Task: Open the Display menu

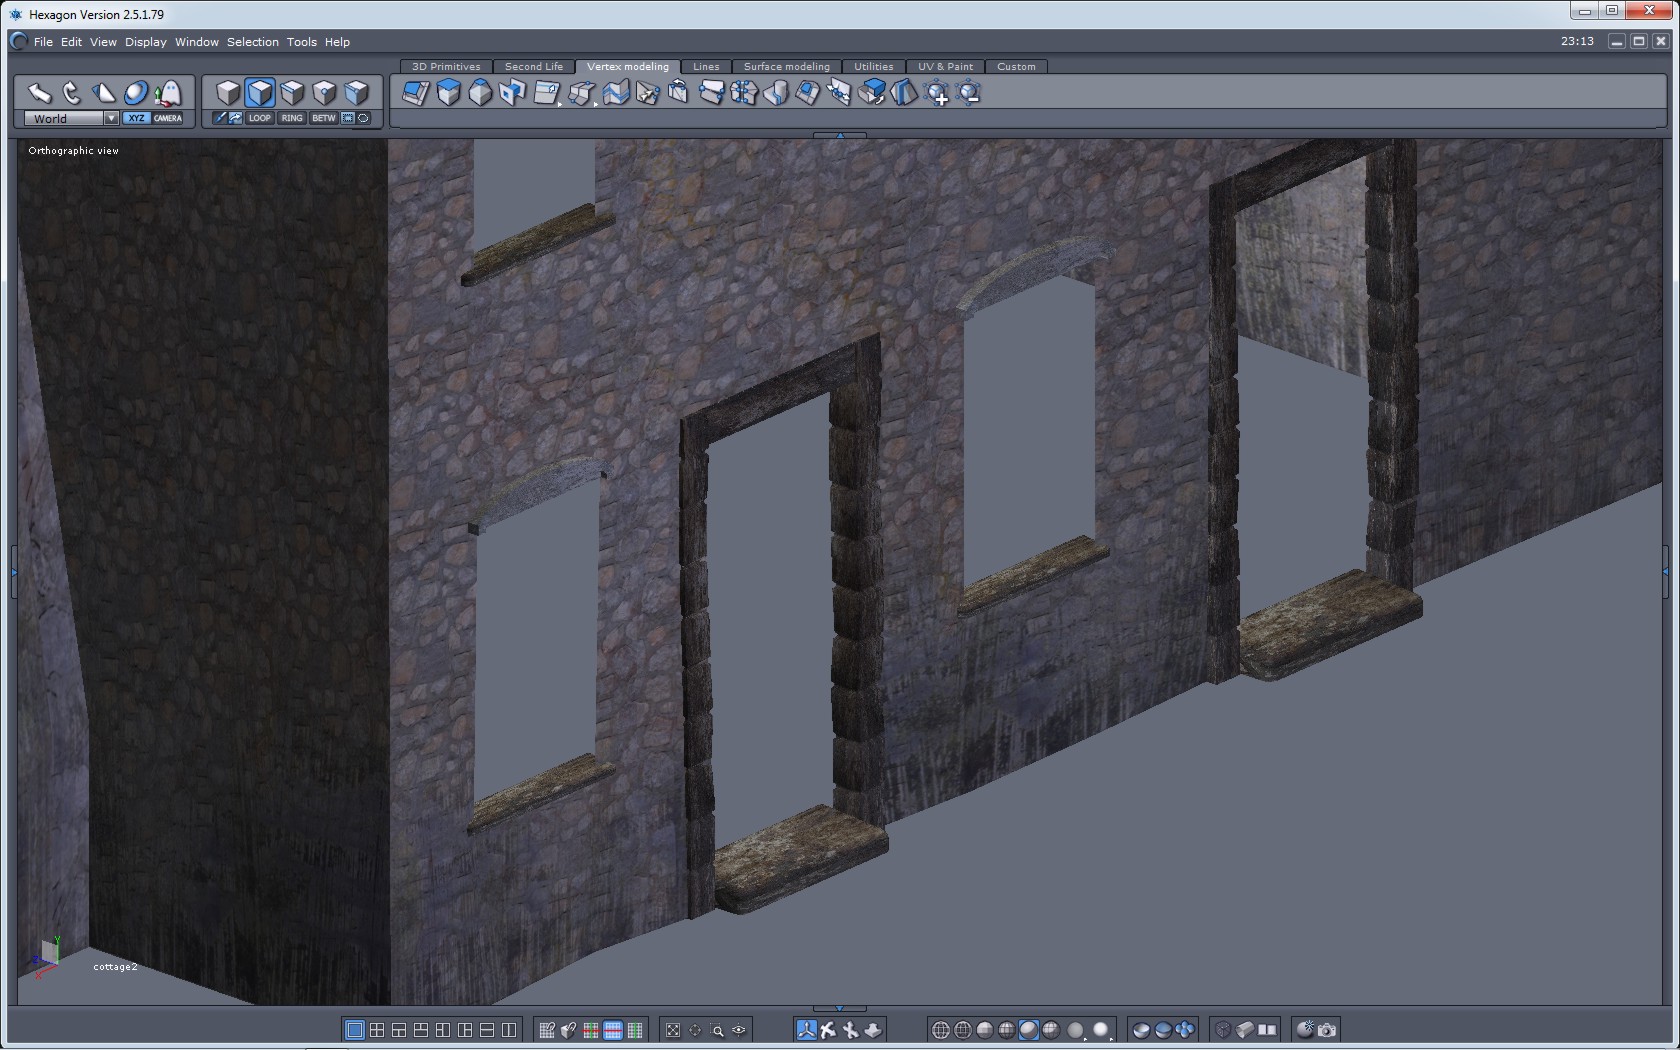Action: 146,42
